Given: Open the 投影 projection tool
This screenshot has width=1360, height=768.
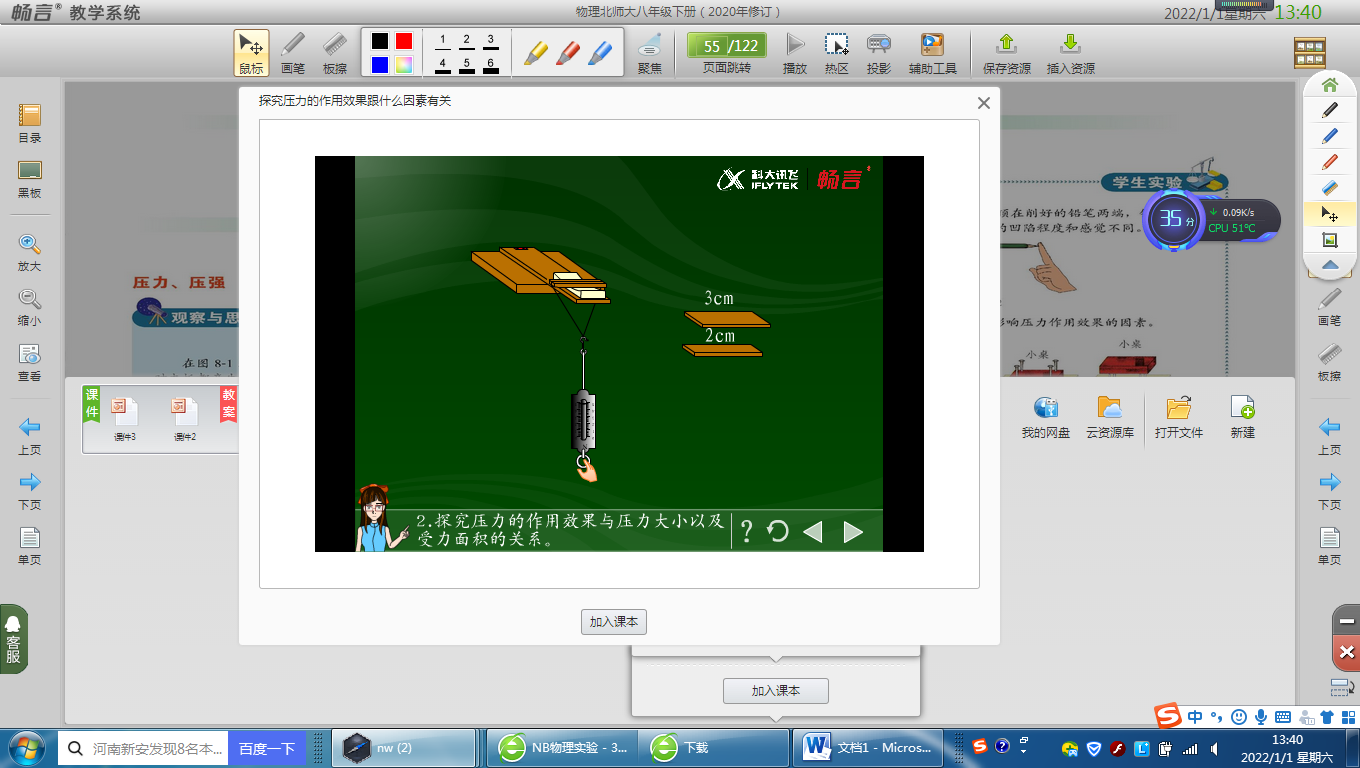Looking at the screenshot, I should 879,52.
